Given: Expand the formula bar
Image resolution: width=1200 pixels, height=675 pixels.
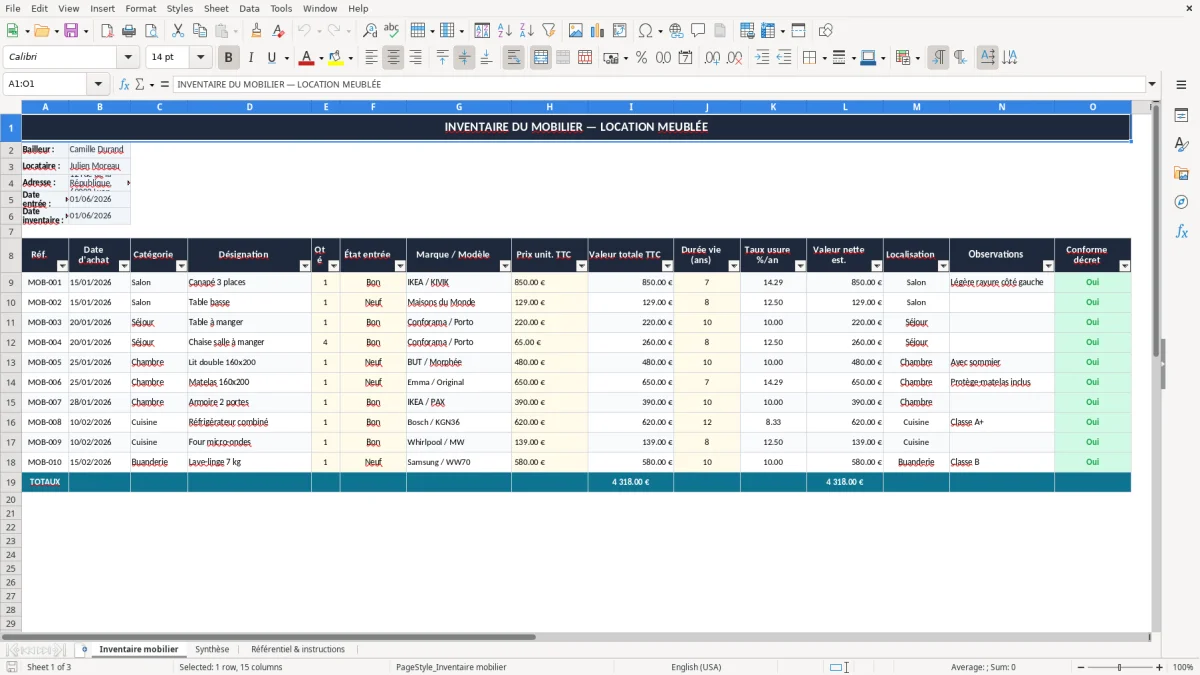Looking at the screenshot, I should coord(1152,84).
